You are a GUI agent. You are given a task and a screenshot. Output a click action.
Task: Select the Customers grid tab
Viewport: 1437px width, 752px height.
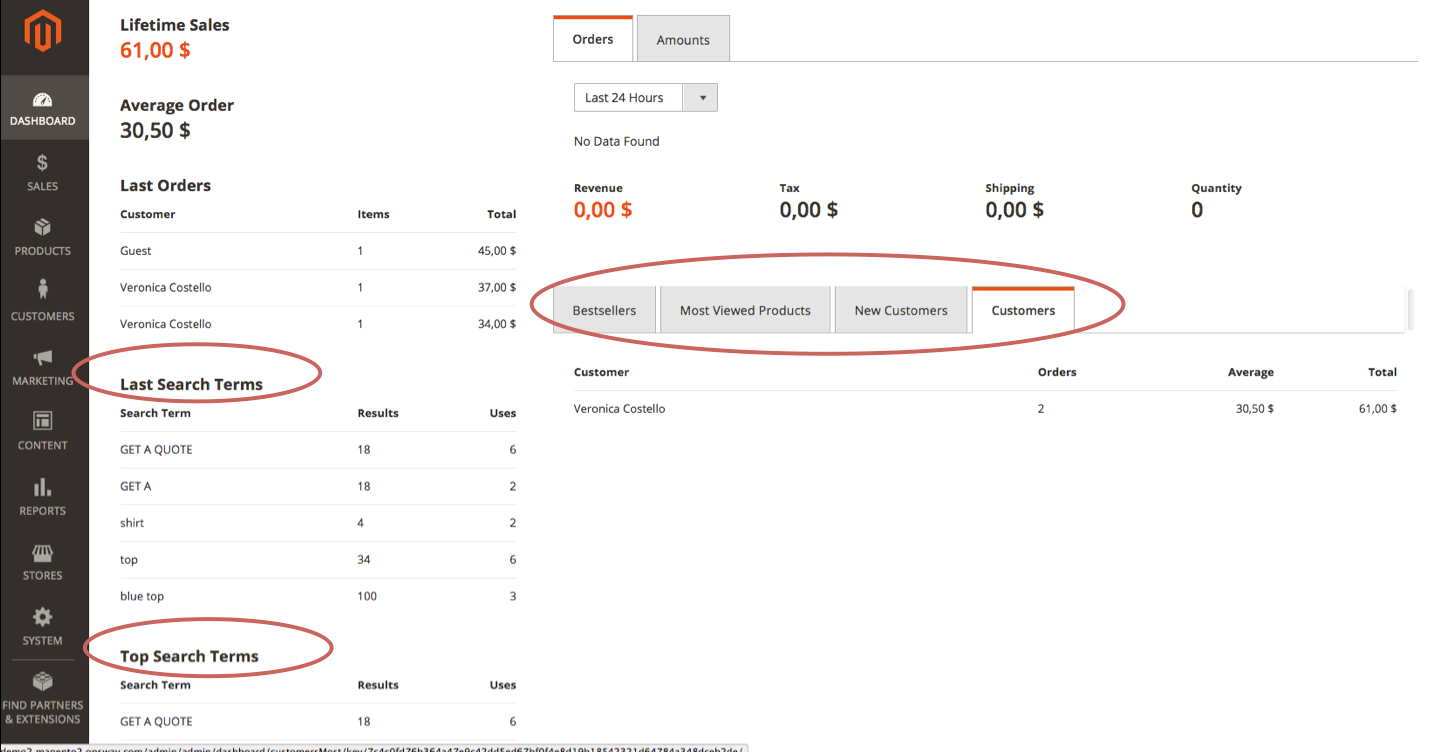click(x=1023, y=310)
